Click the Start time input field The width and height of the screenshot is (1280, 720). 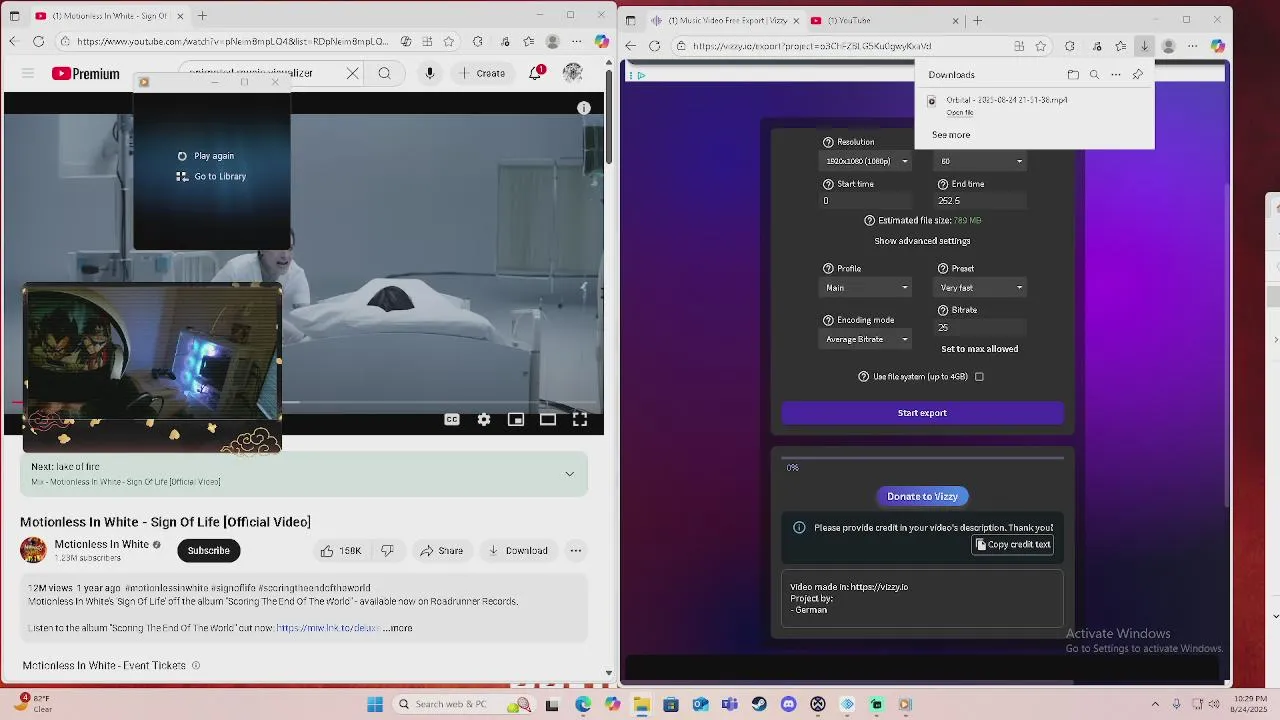coord(866,201)
